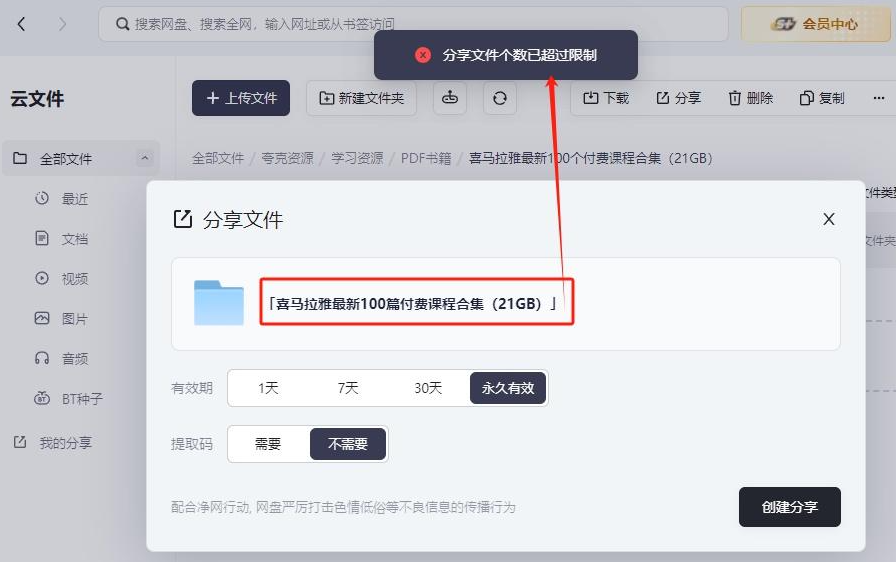Click 复制 copy toolbar item

pos(822,98)
